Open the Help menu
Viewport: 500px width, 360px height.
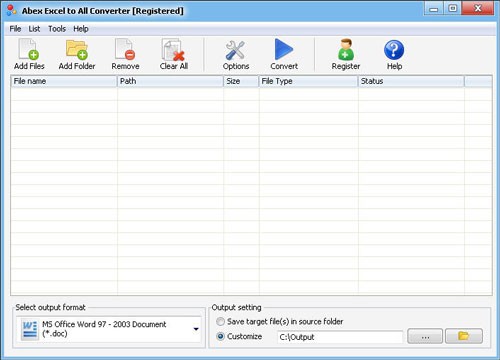pyautogui.click(x=81, y=29)
